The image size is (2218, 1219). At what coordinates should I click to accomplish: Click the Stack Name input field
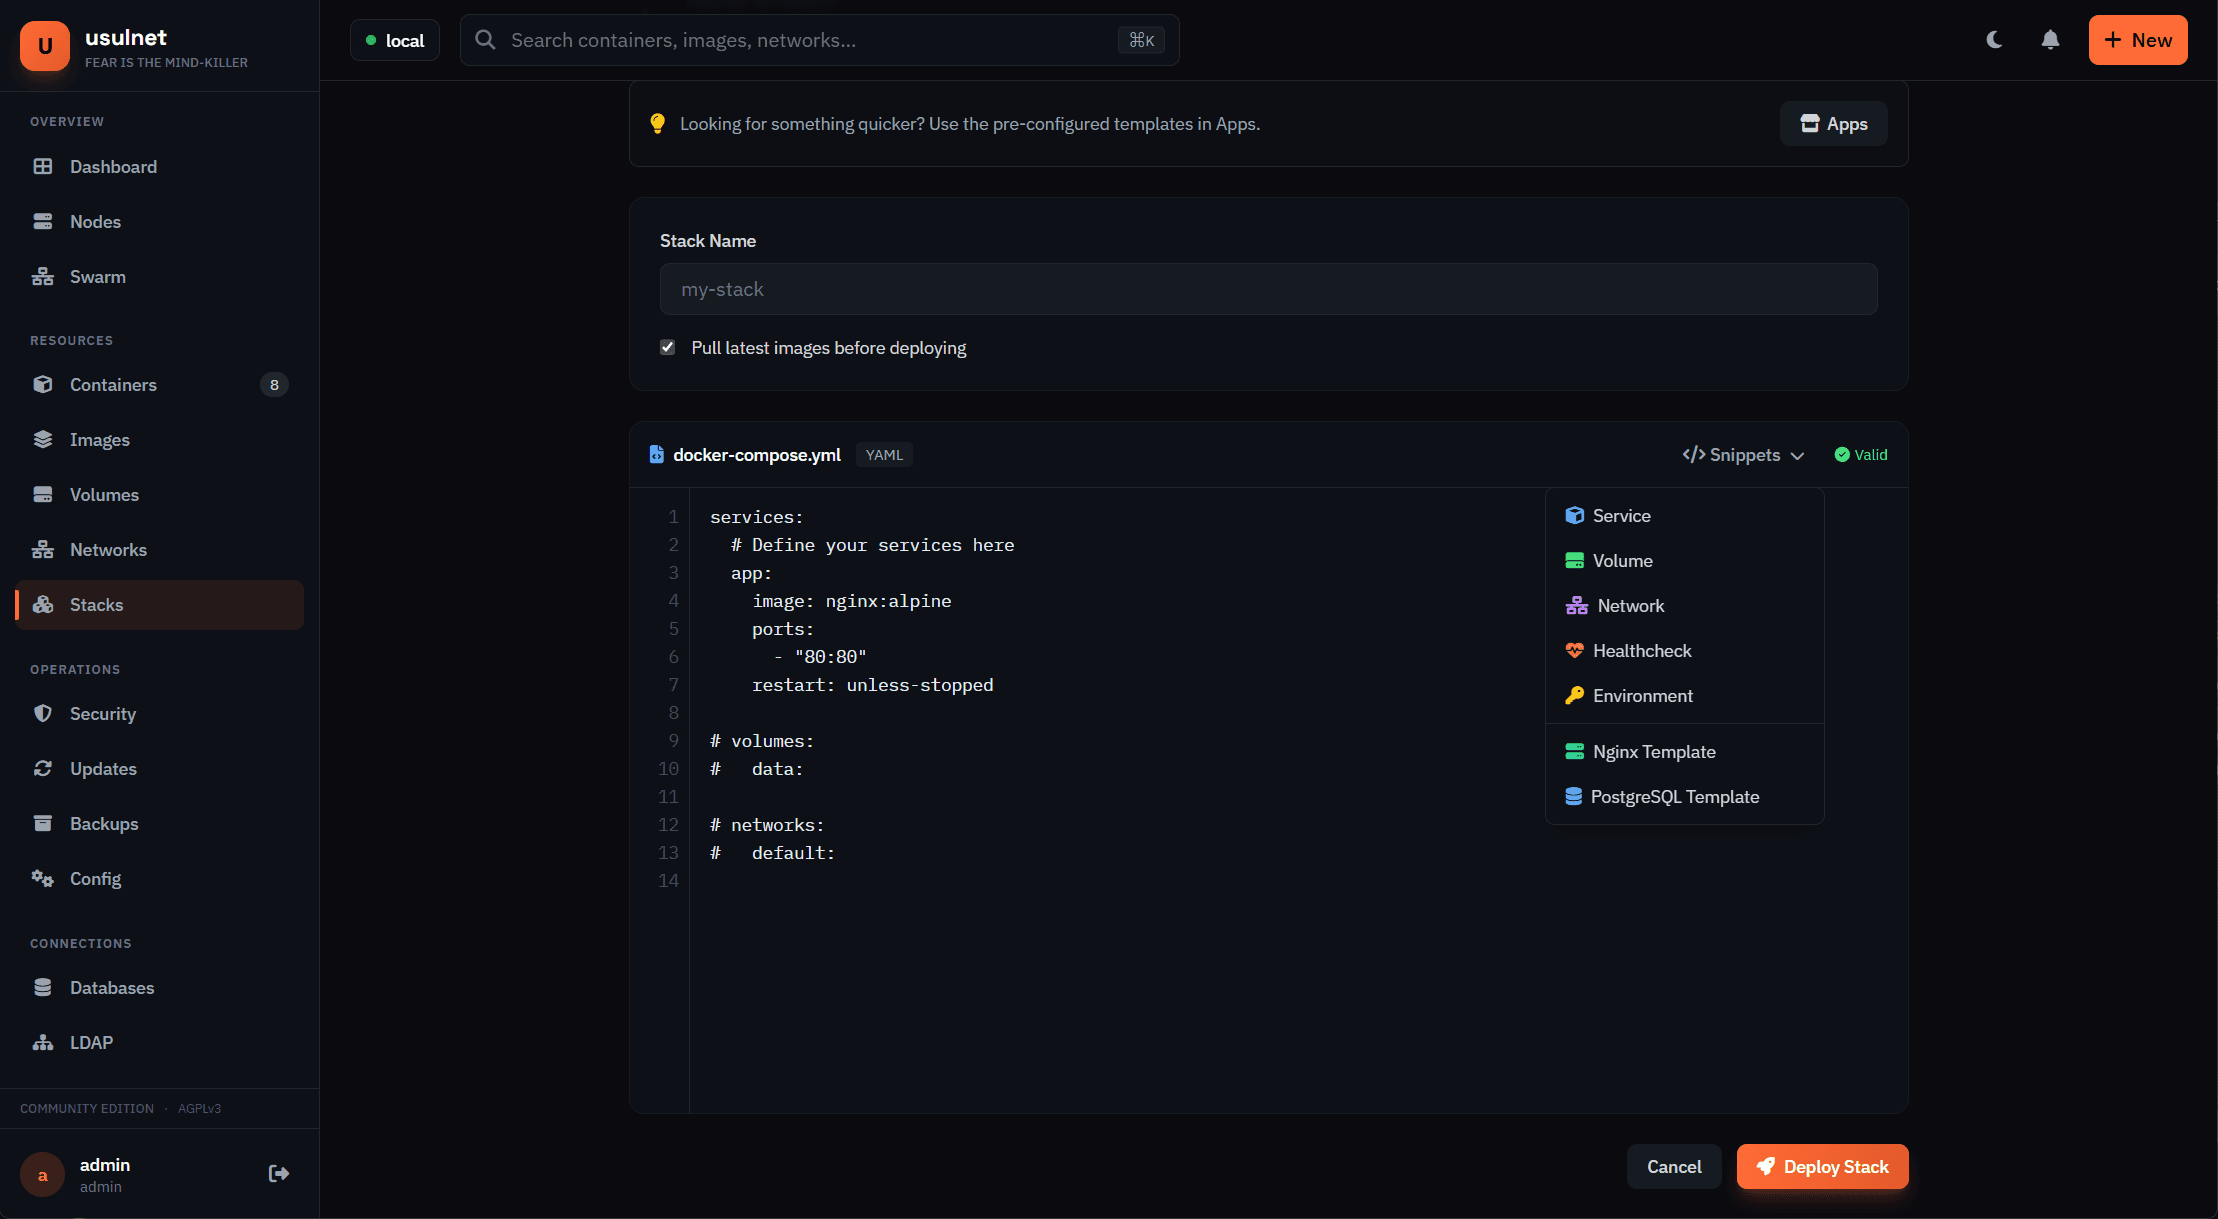1268,289
